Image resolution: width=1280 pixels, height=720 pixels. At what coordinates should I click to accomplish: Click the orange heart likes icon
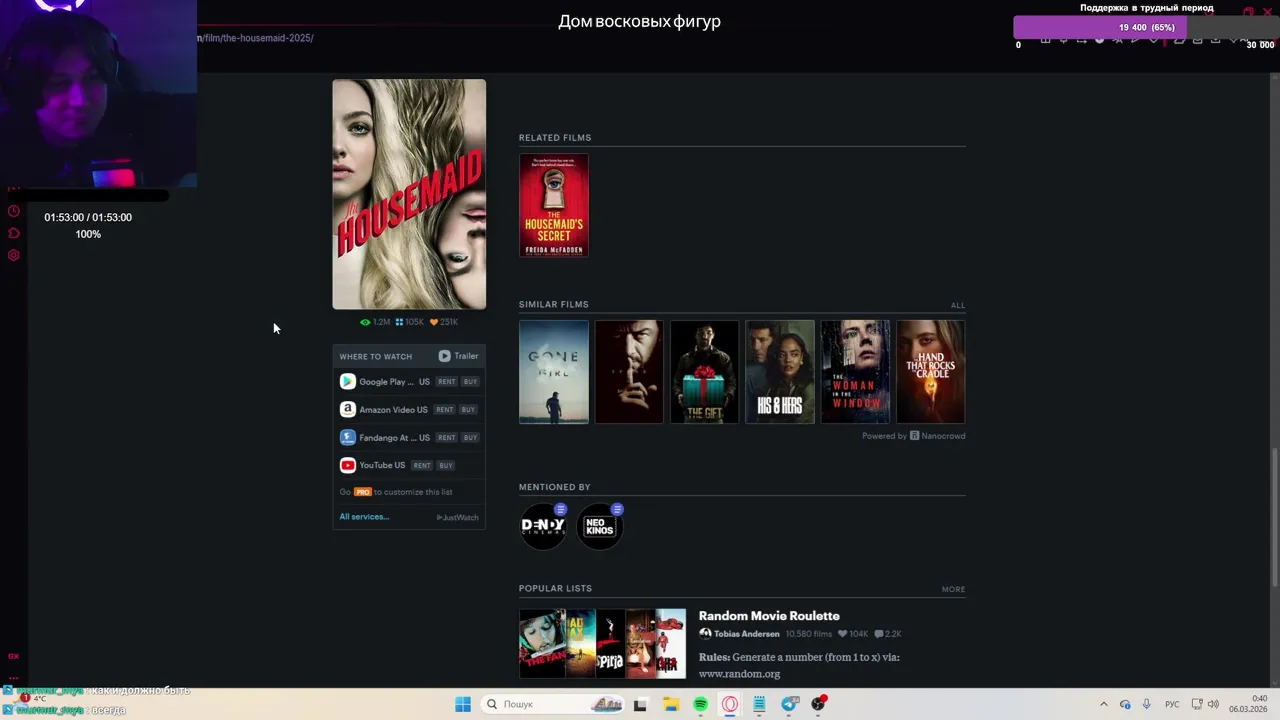tap(433, 322)
